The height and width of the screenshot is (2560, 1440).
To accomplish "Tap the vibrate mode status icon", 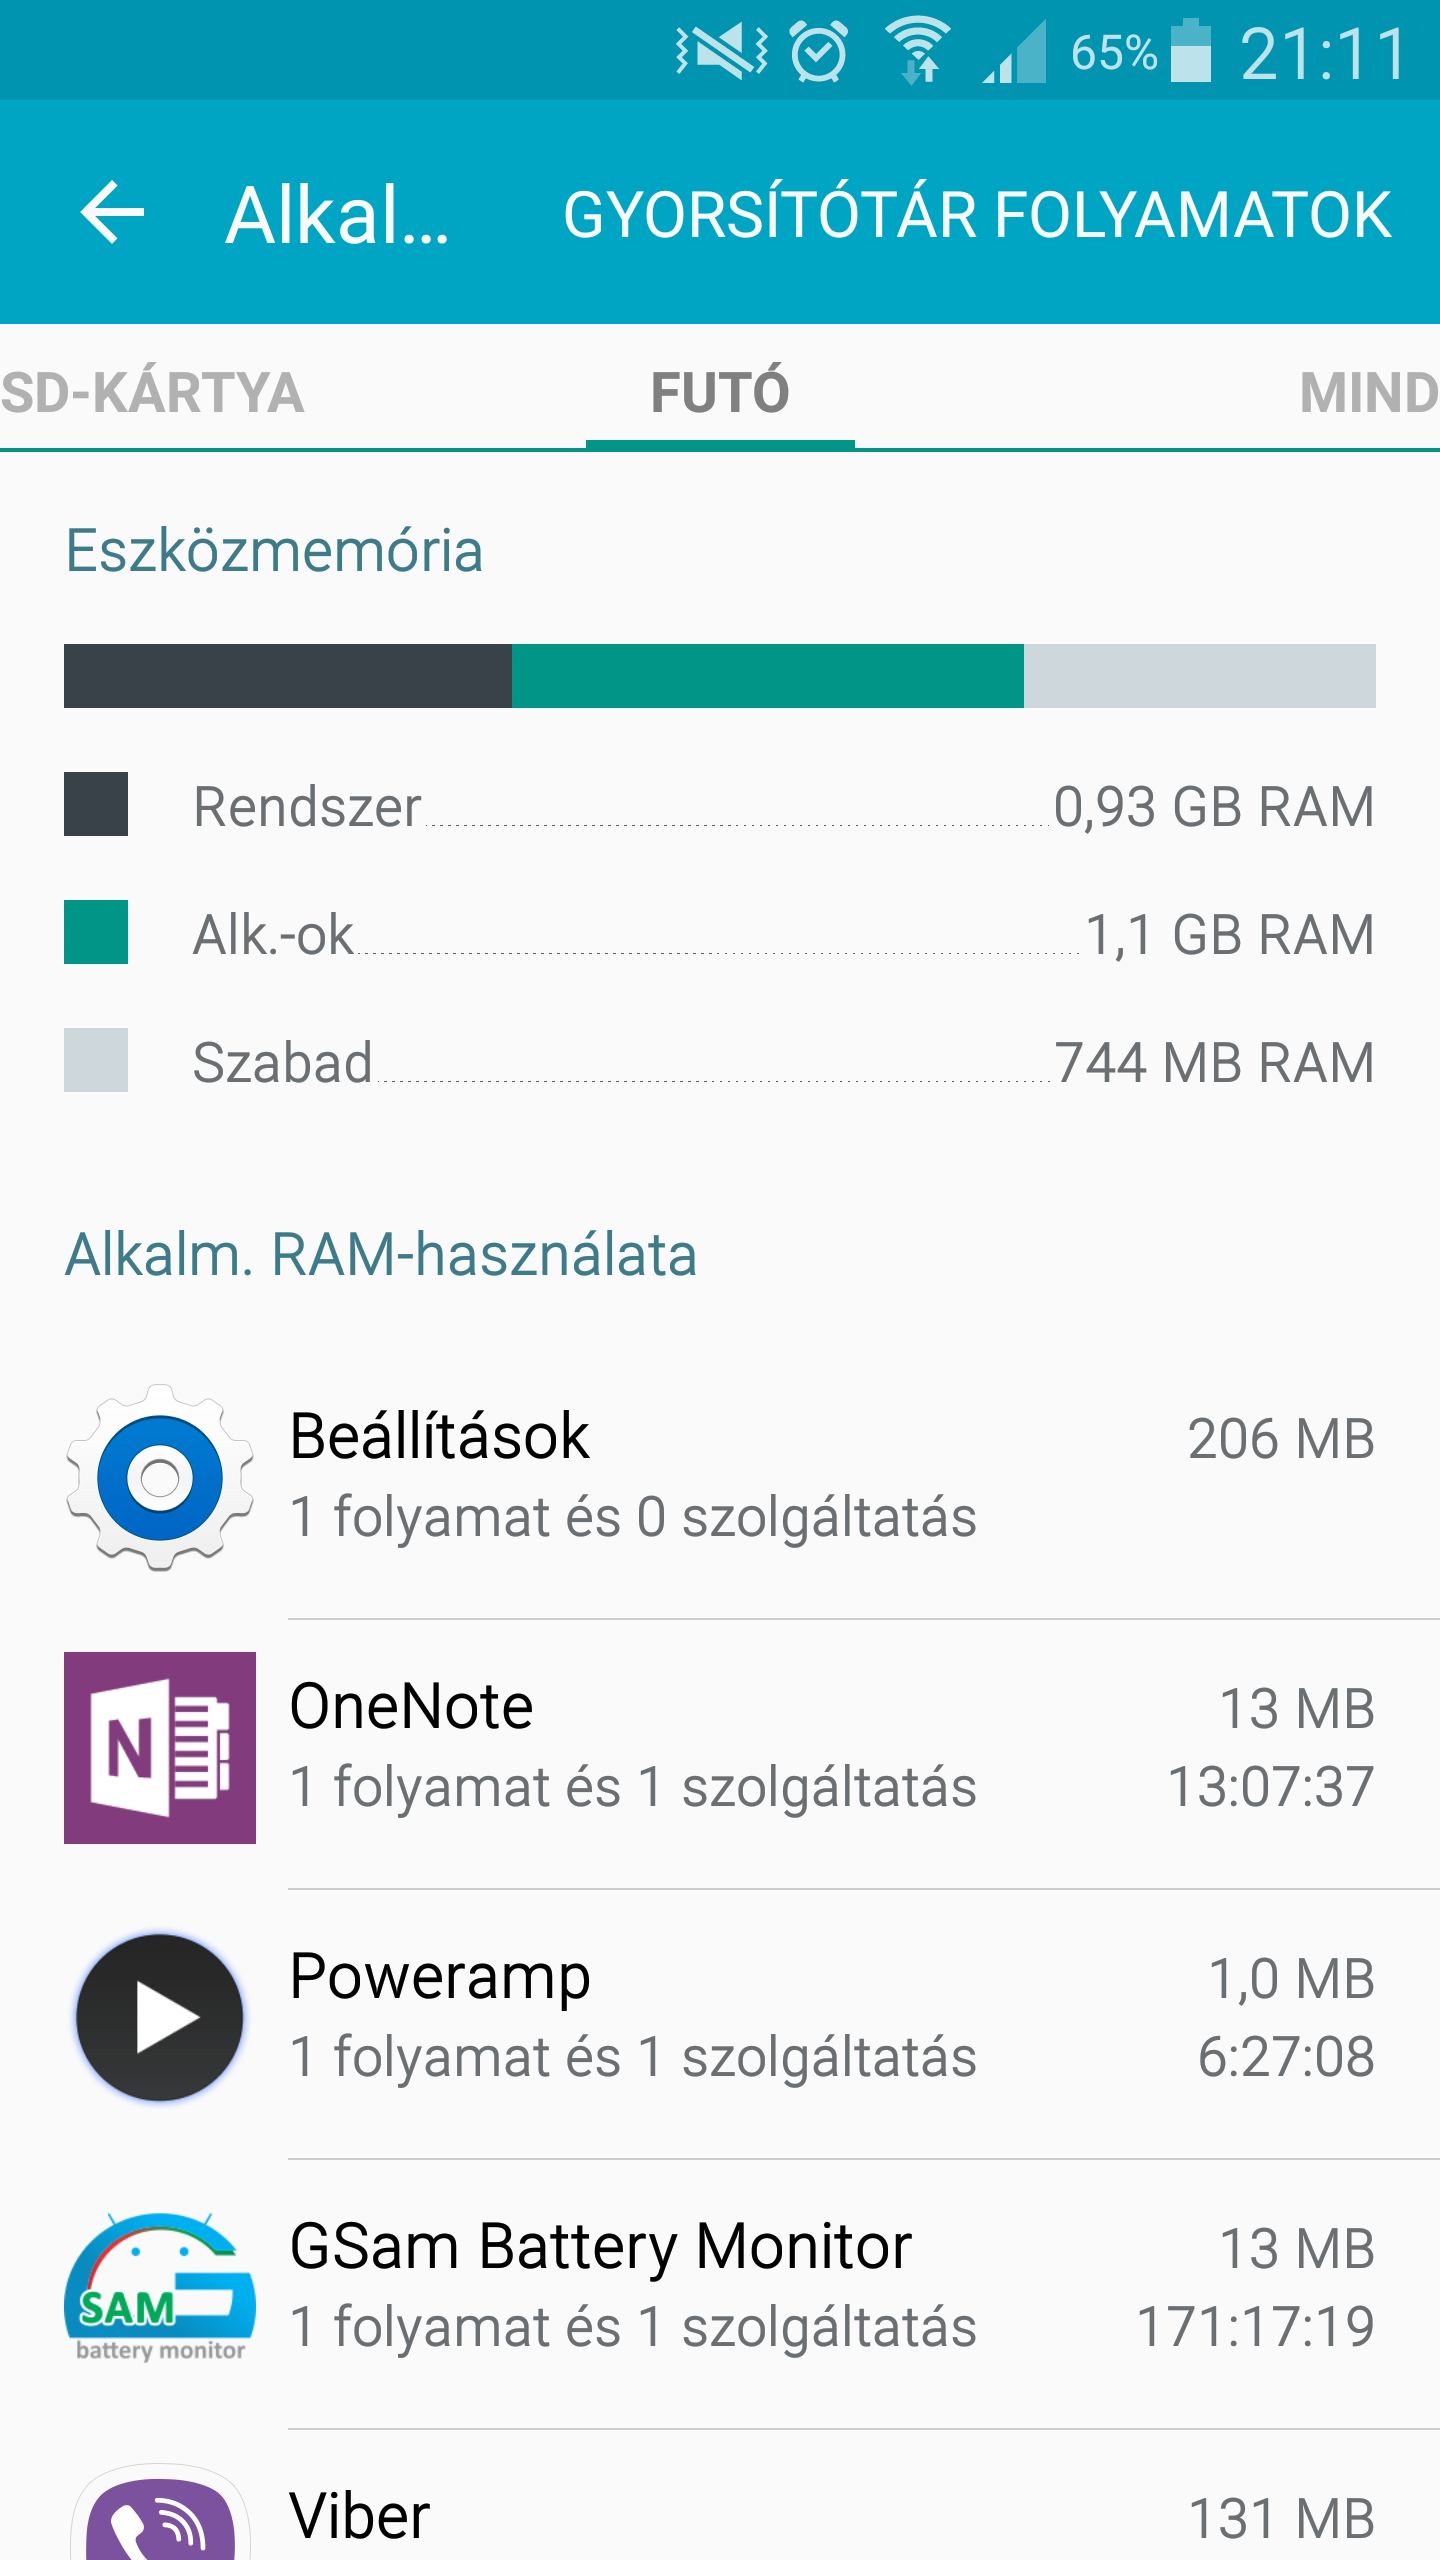I will [x=722, y=50].
